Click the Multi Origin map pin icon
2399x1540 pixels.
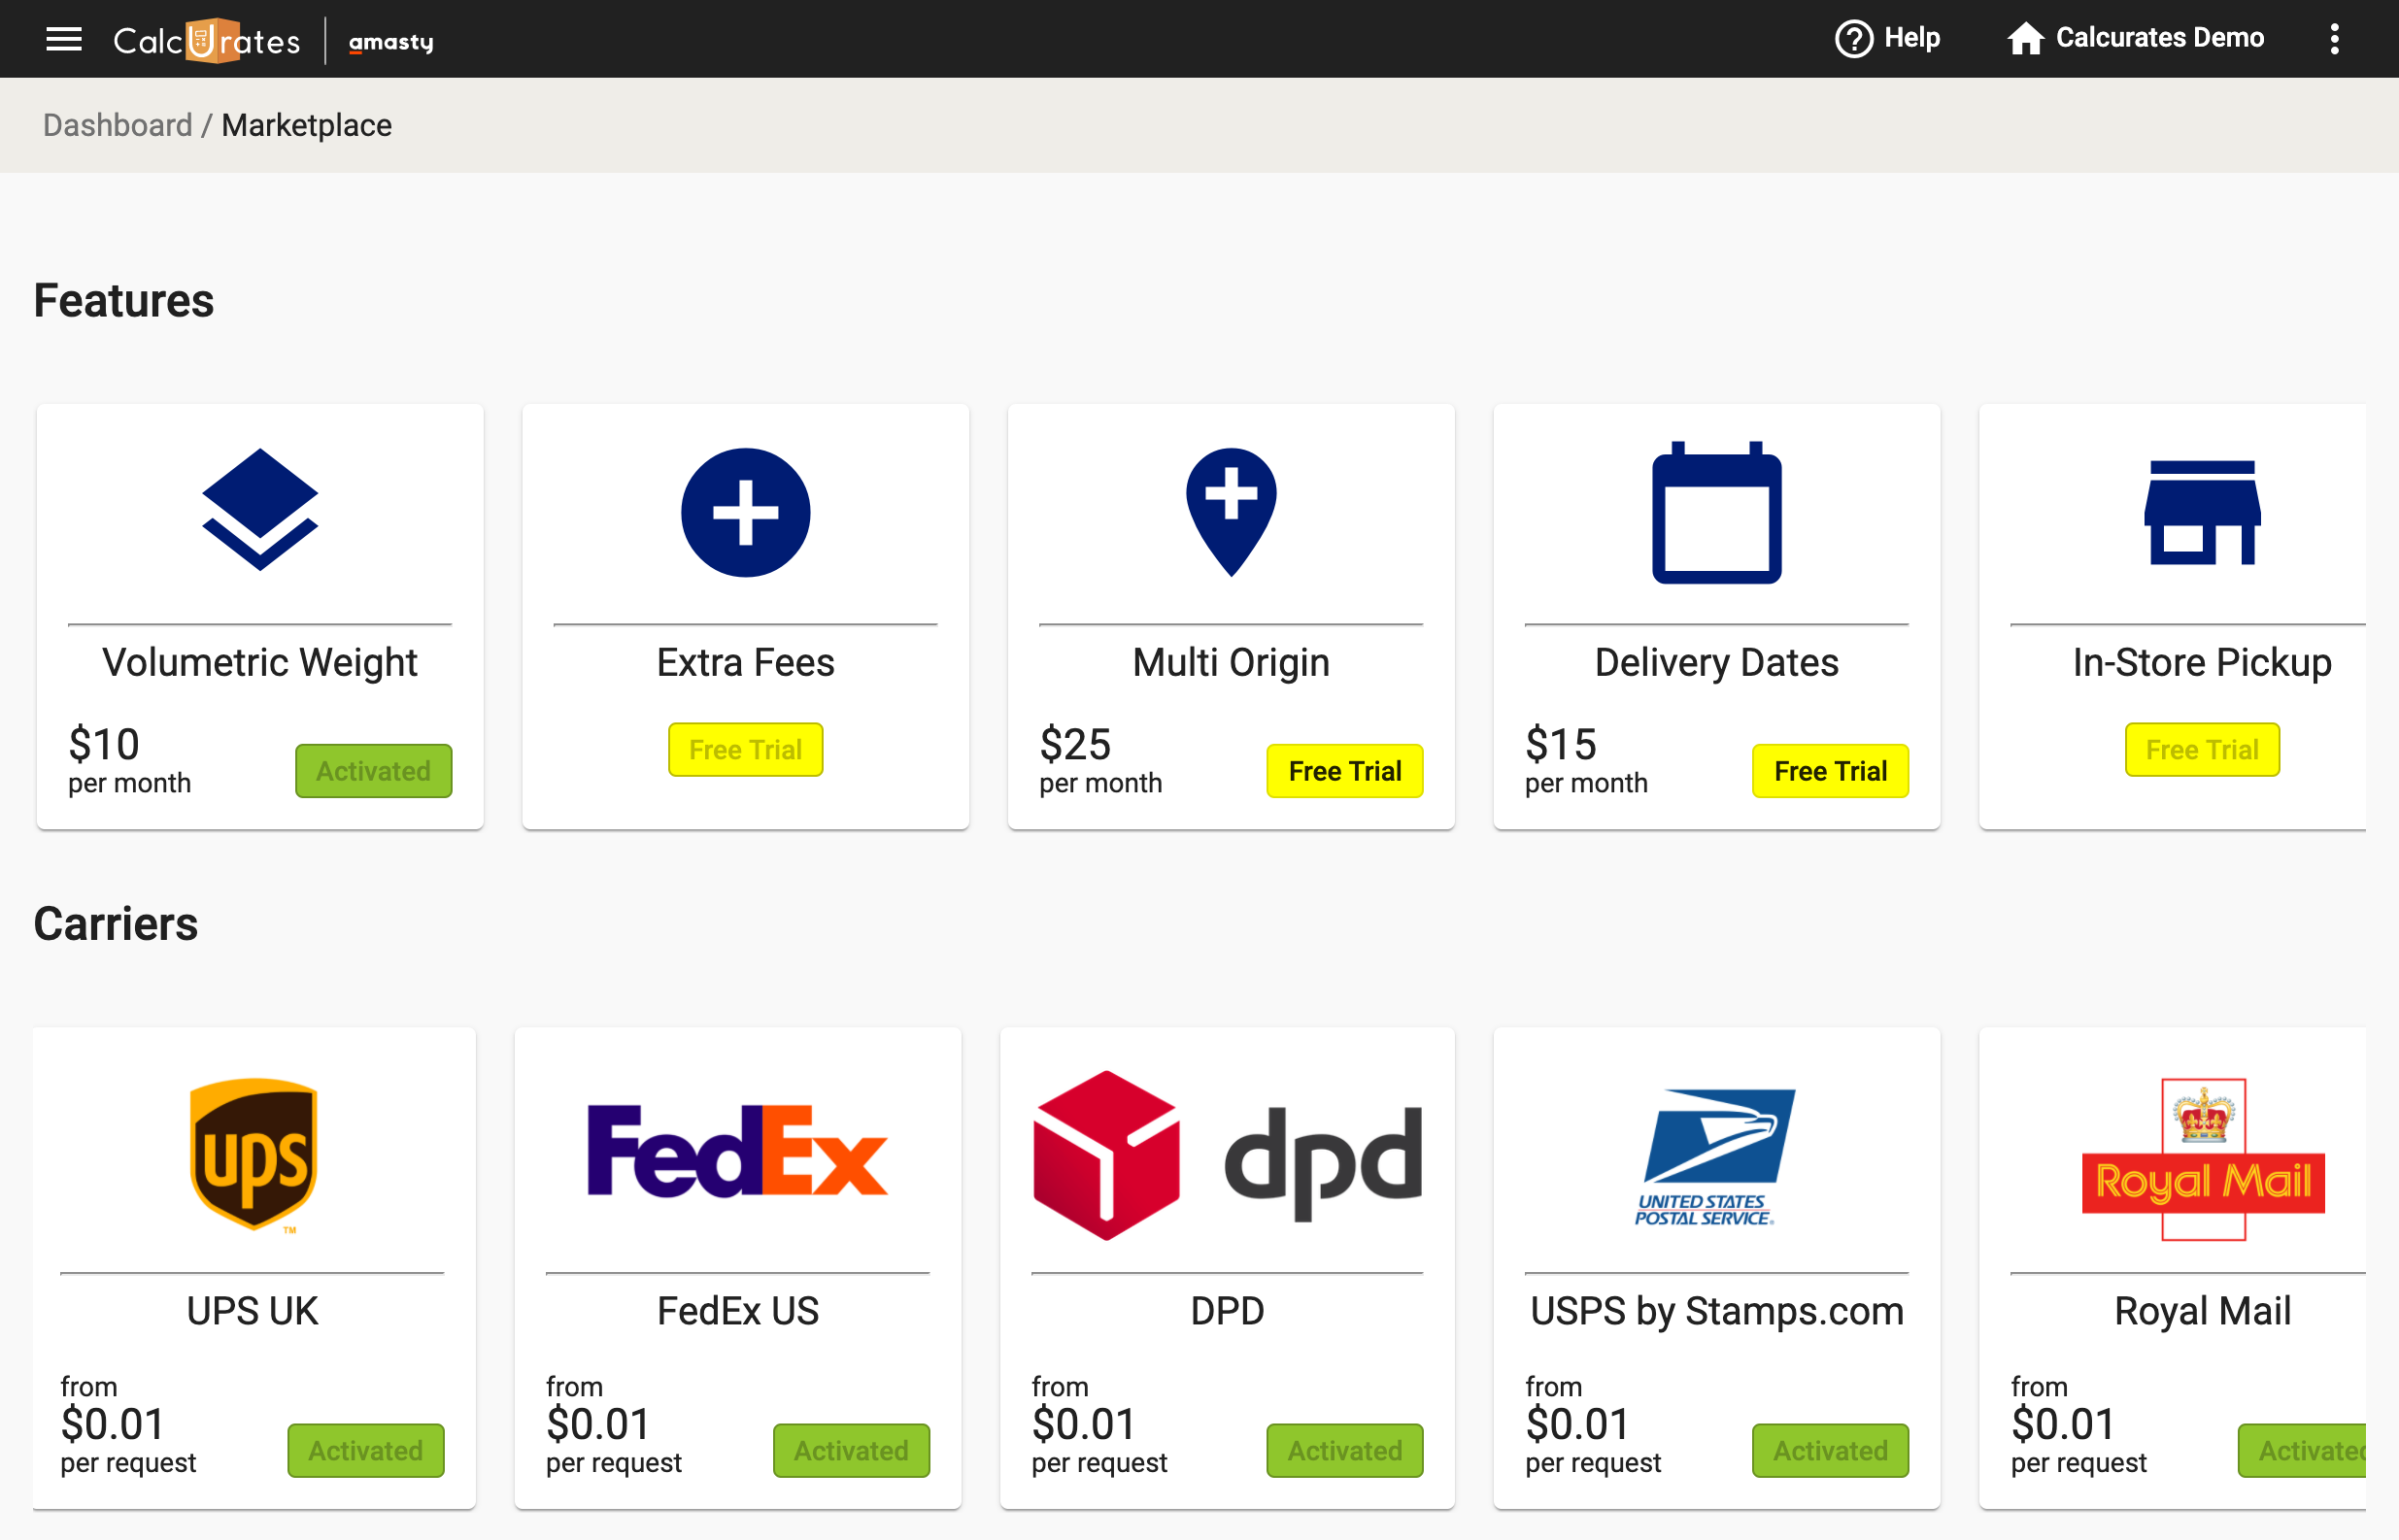1231,512
